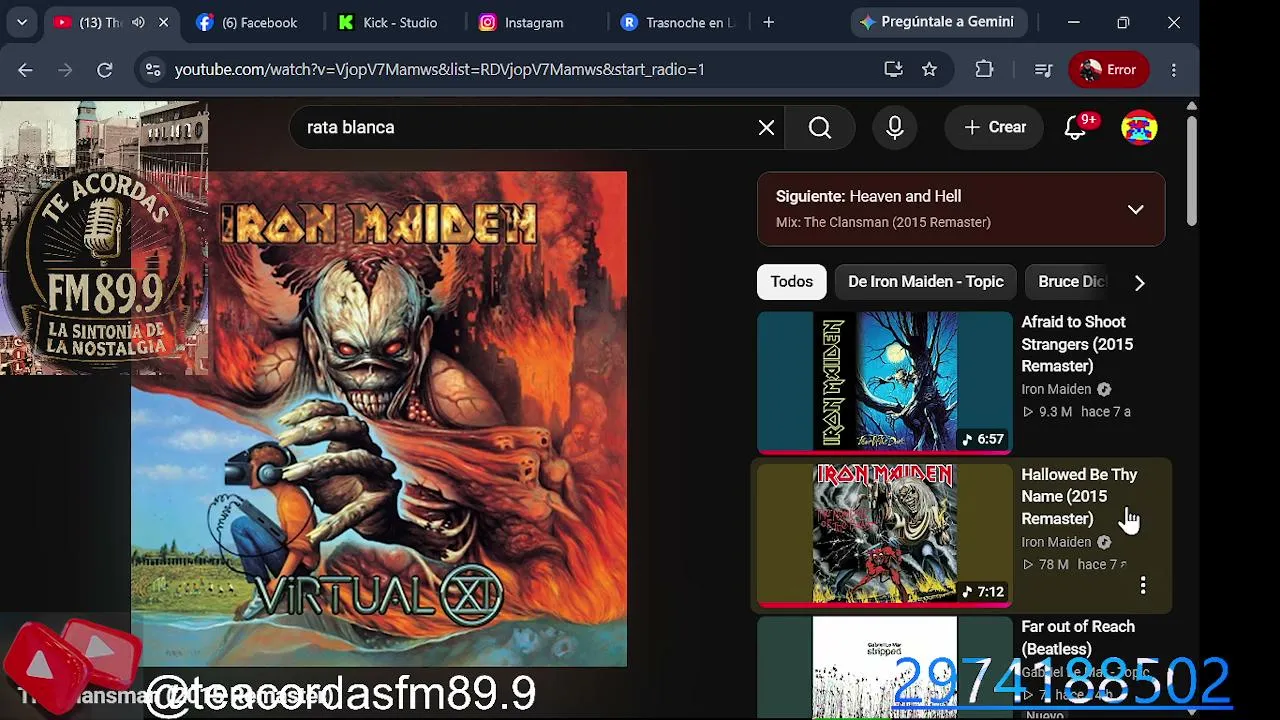
Task: Reload the current page
Action: [104, 69]
